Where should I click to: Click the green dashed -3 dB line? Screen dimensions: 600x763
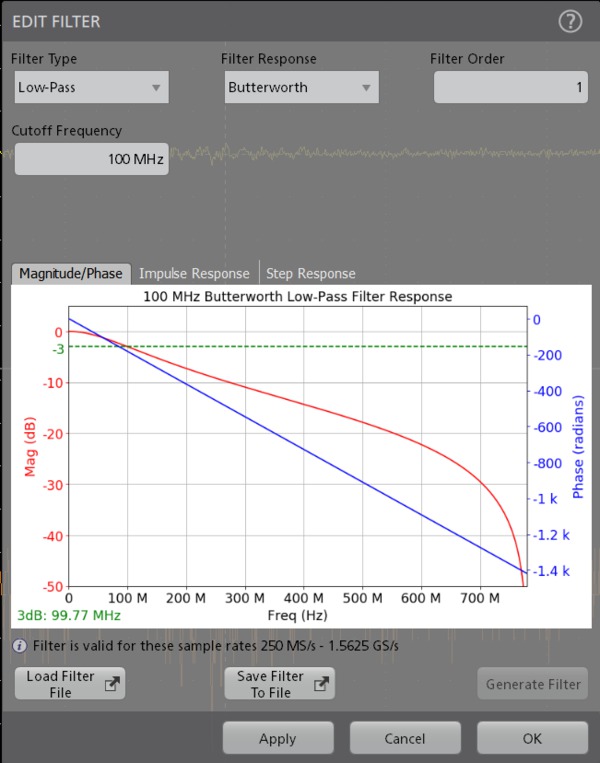point(300,347)
